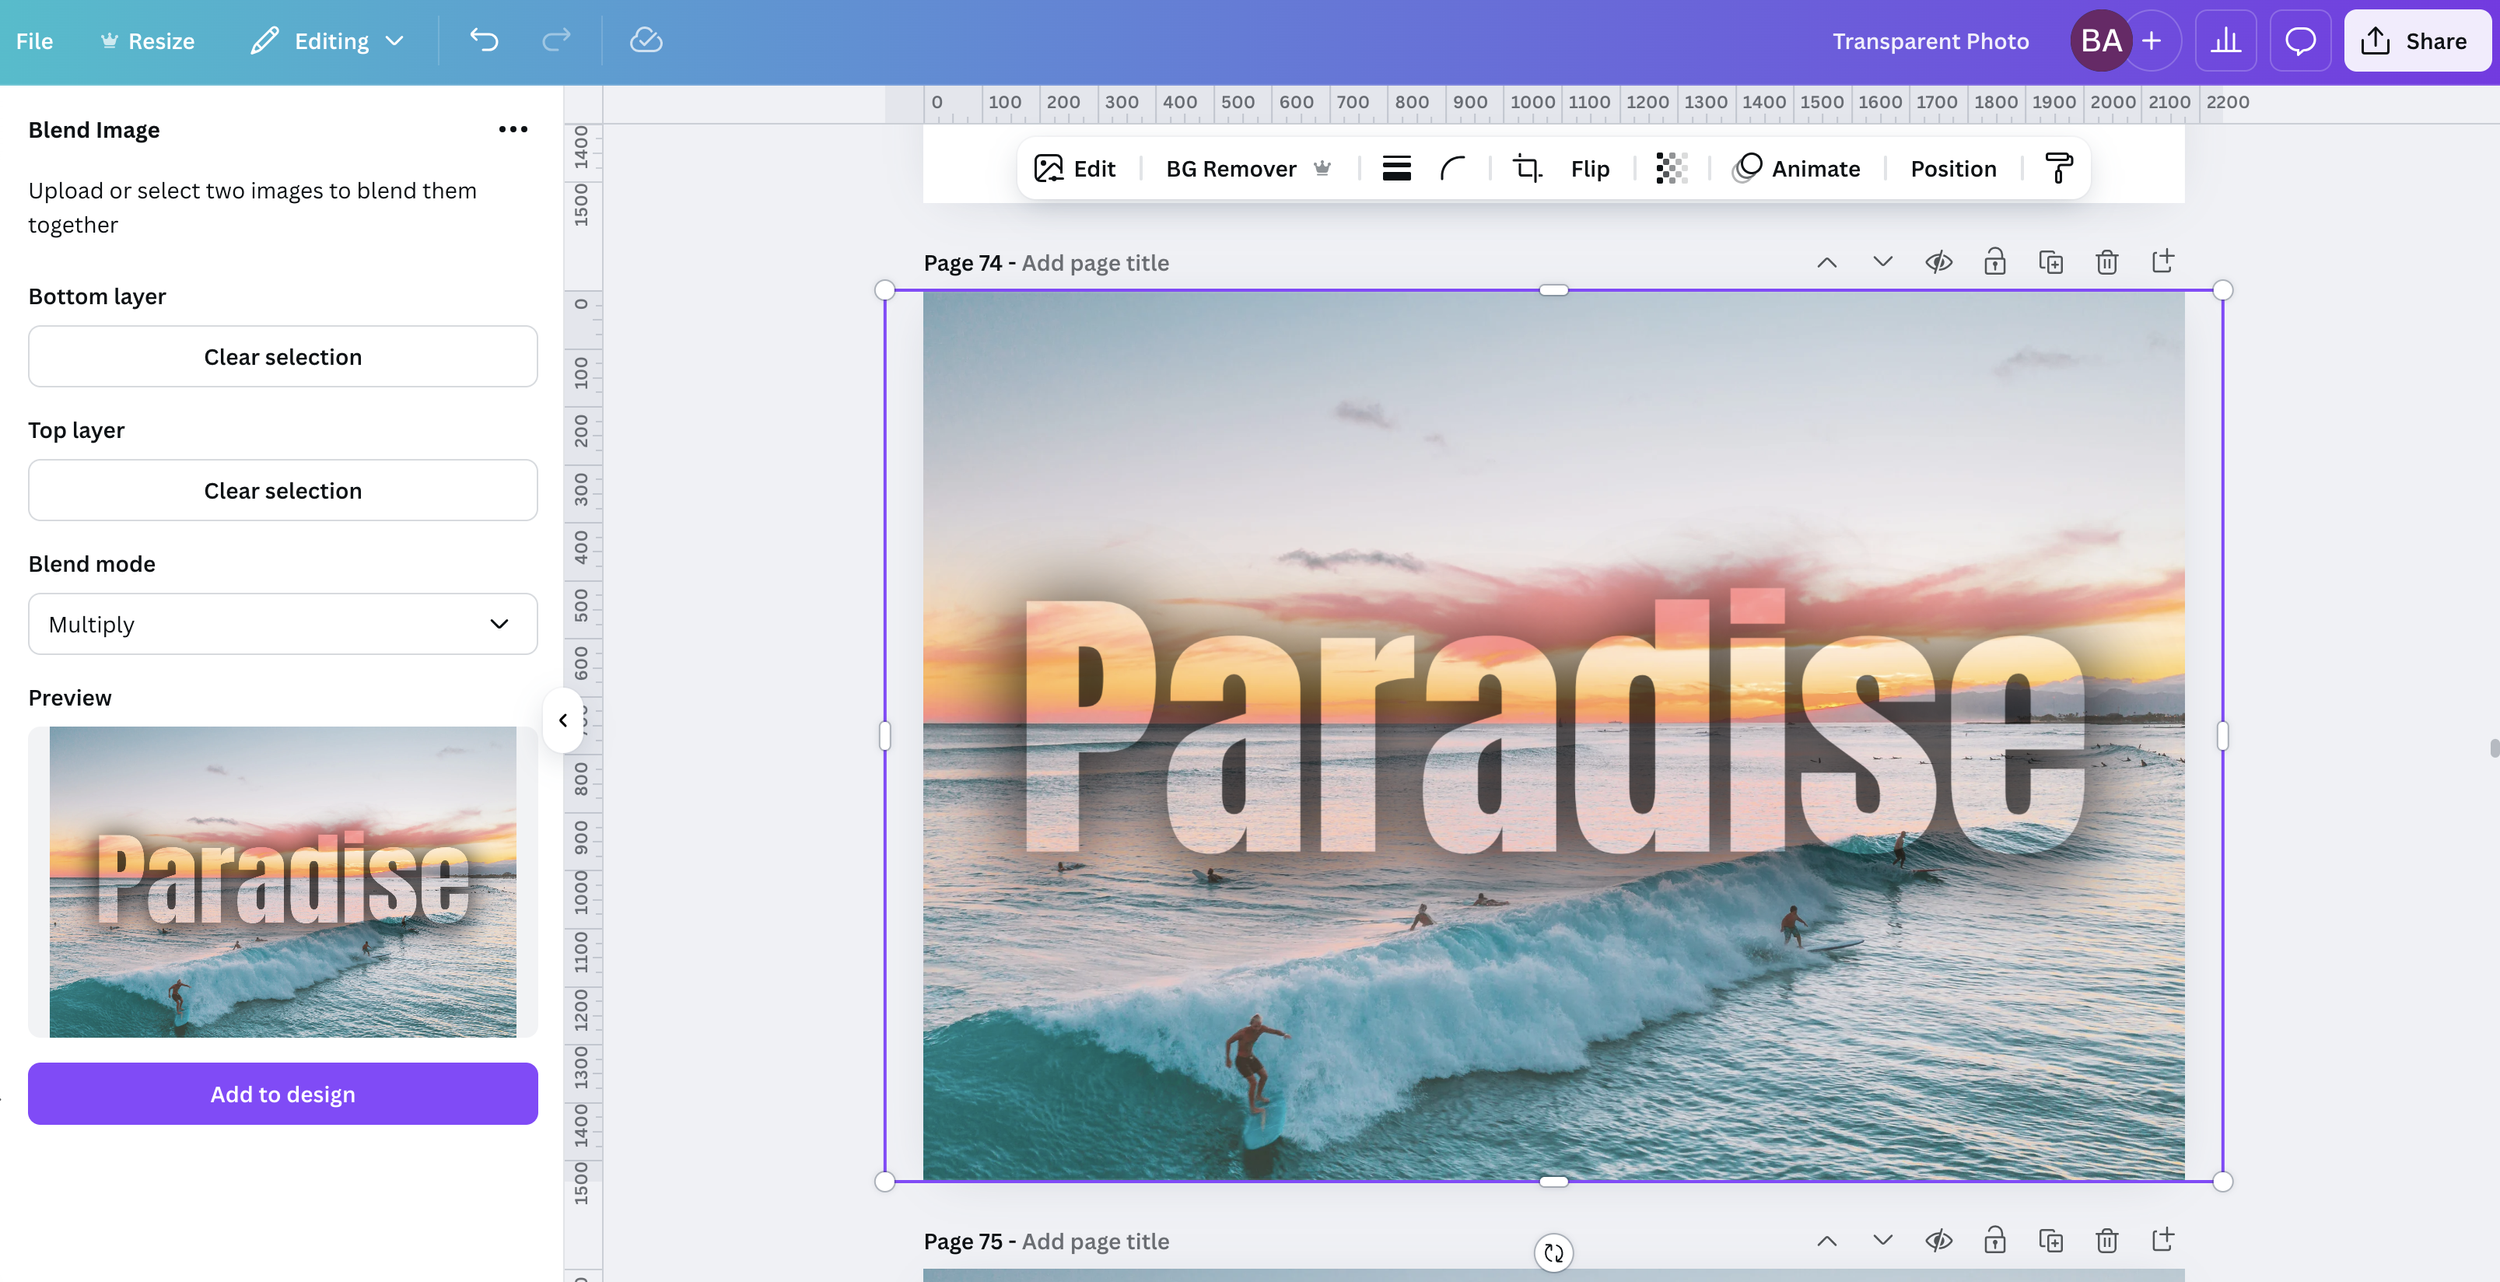Clear the Bottom layer selection

tap(283, 357)
